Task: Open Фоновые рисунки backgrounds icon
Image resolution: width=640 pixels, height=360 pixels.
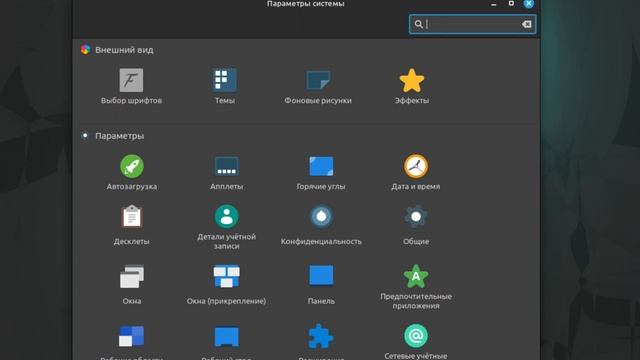Action: point(318,80)
